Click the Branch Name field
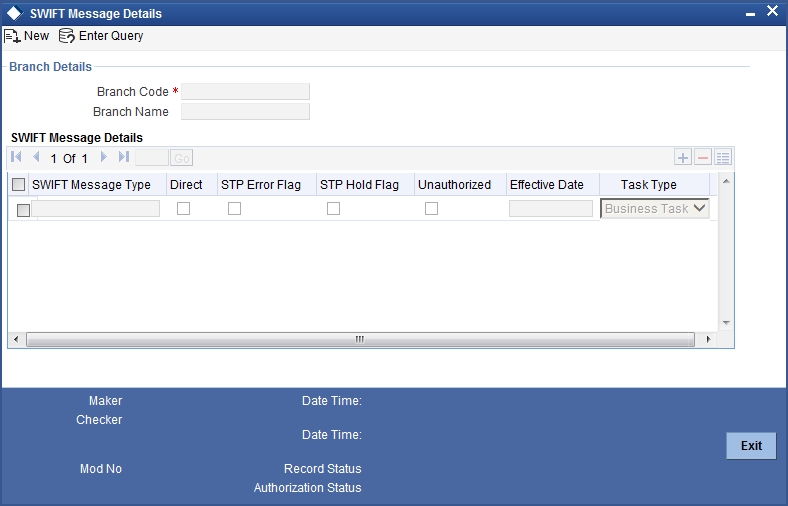The width and height of the screenshot is (788, 506). pyautogui.click(x=245, y=112)
